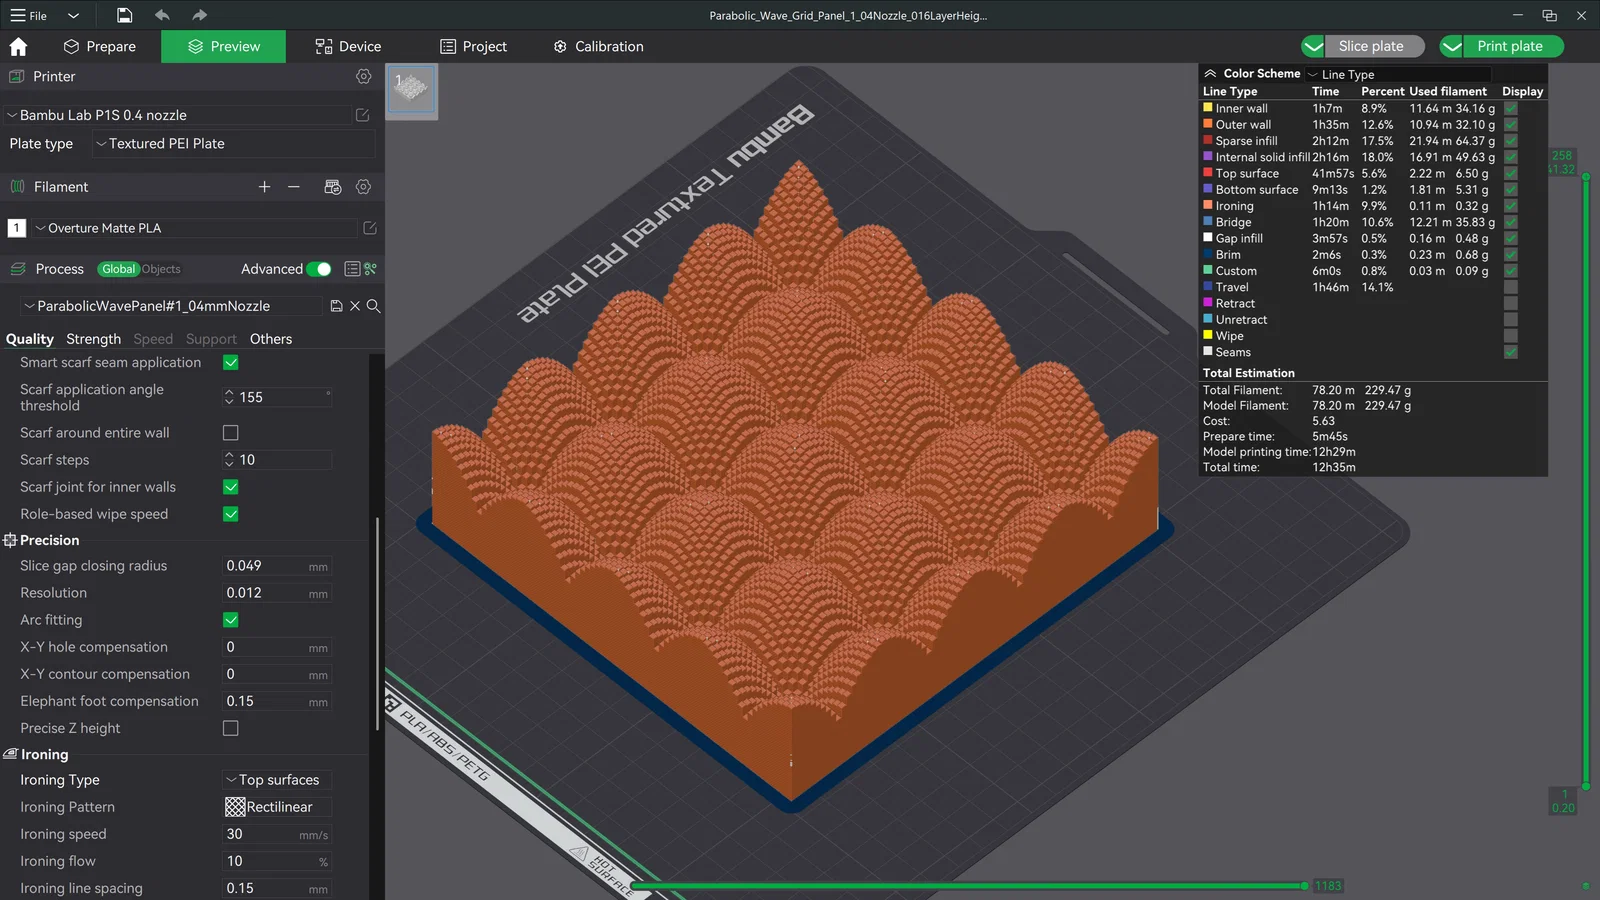1600x900 pixels.
Task: Open printer settings gear icon
Action: coord(363,77)
